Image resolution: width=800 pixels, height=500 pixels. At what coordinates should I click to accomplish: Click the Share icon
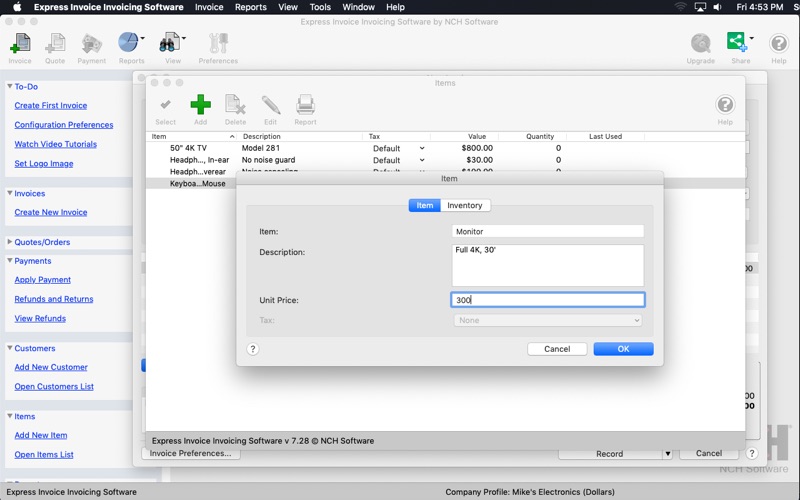(737, 42)
